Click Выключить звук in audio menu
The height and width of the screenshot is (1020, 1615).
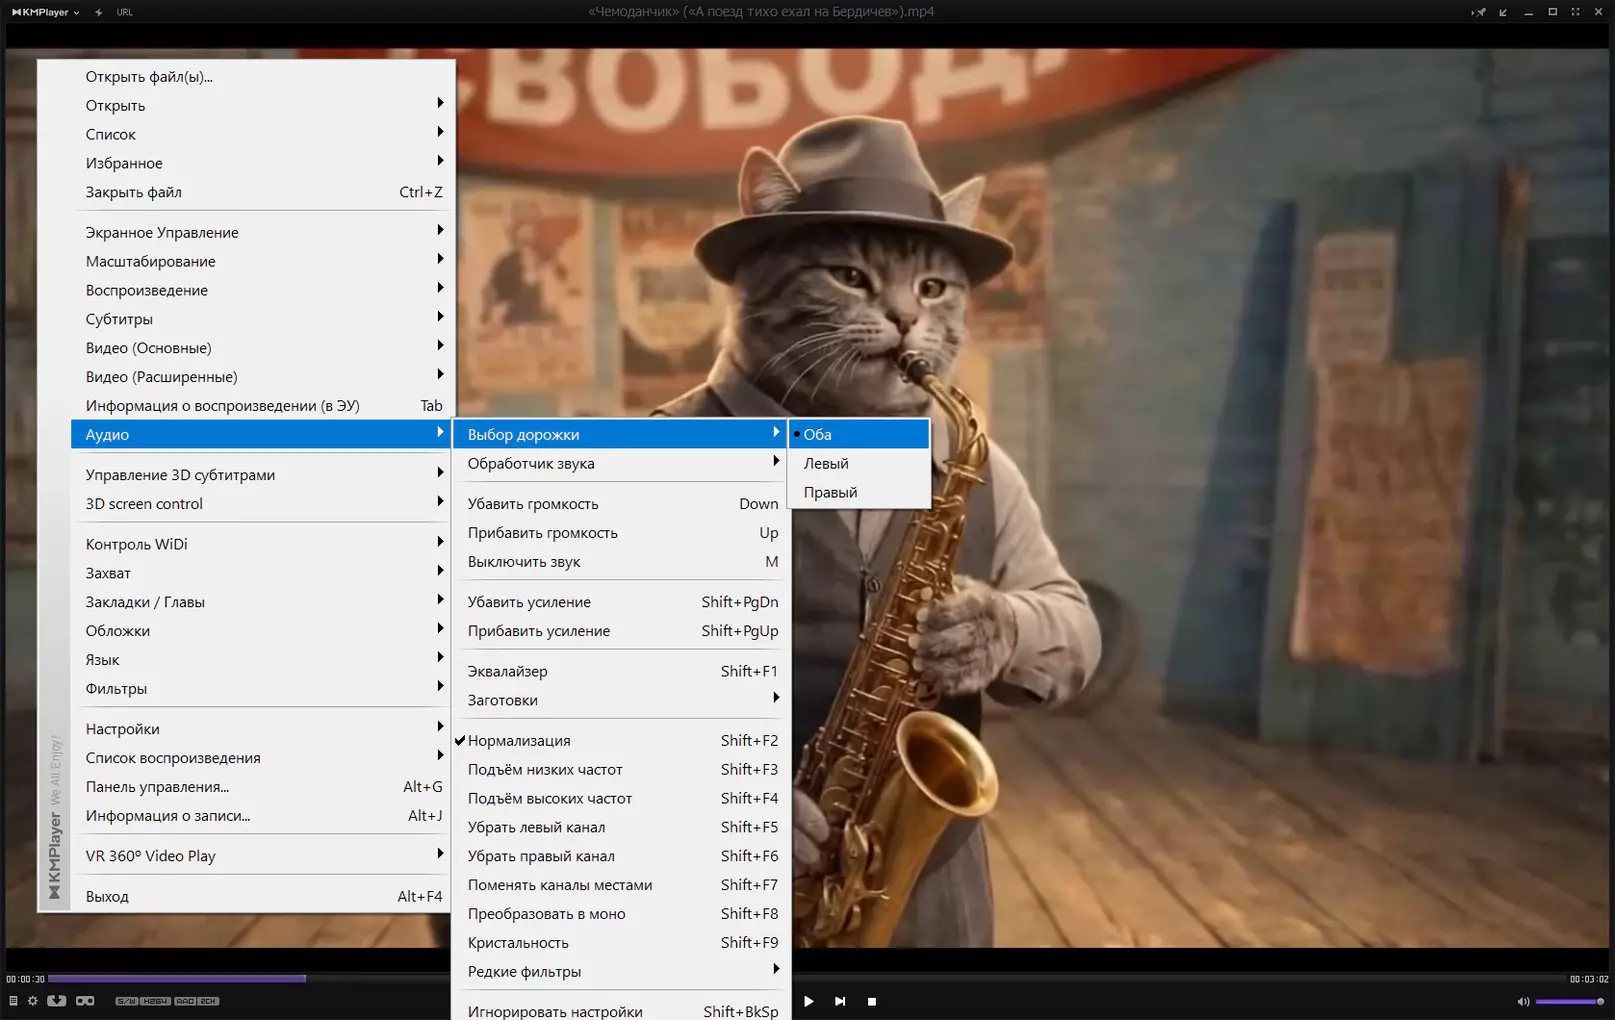pyautogui.click(x=621, y=562)
